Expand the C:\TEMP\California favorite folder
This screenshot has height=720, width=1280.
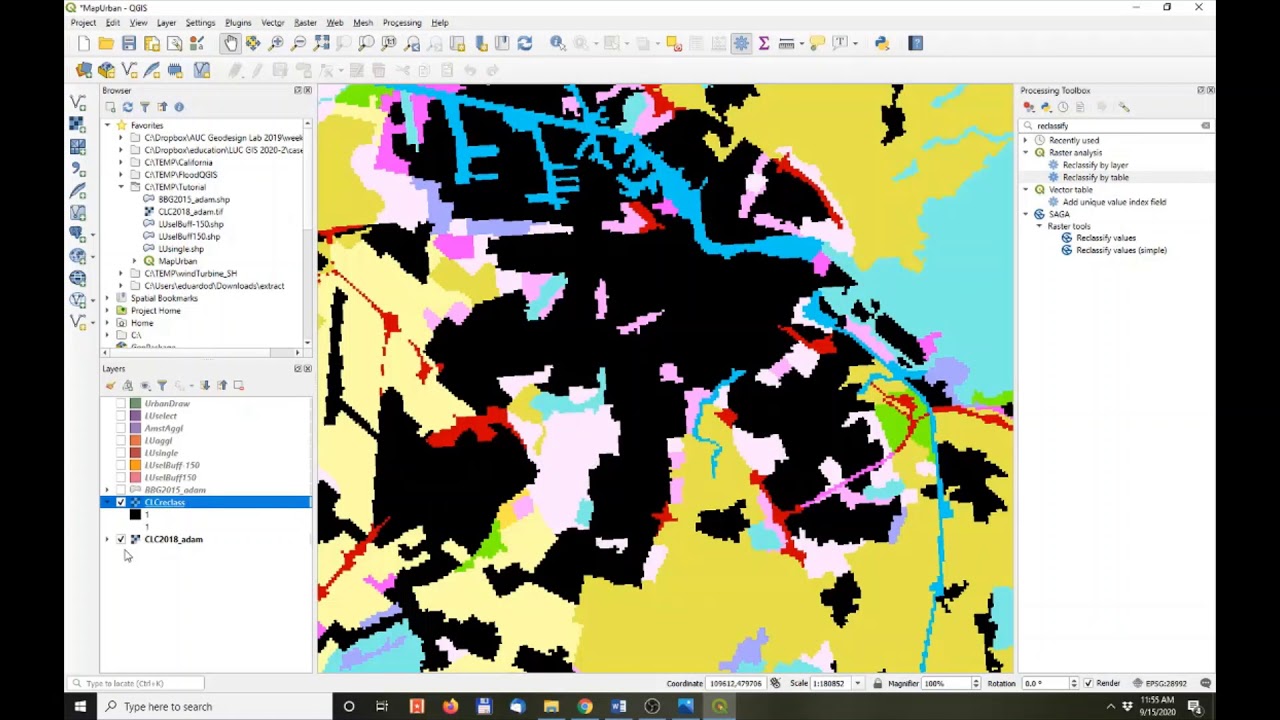(121, 162)
